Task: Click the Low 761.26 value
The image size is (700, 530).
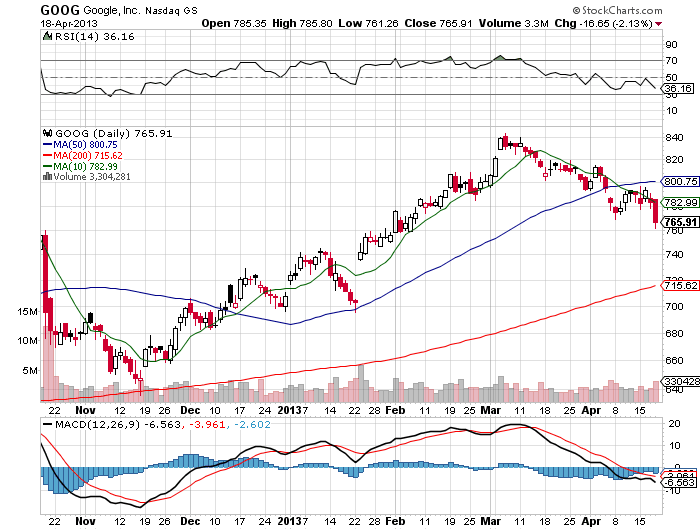Action: click(368, 24)
